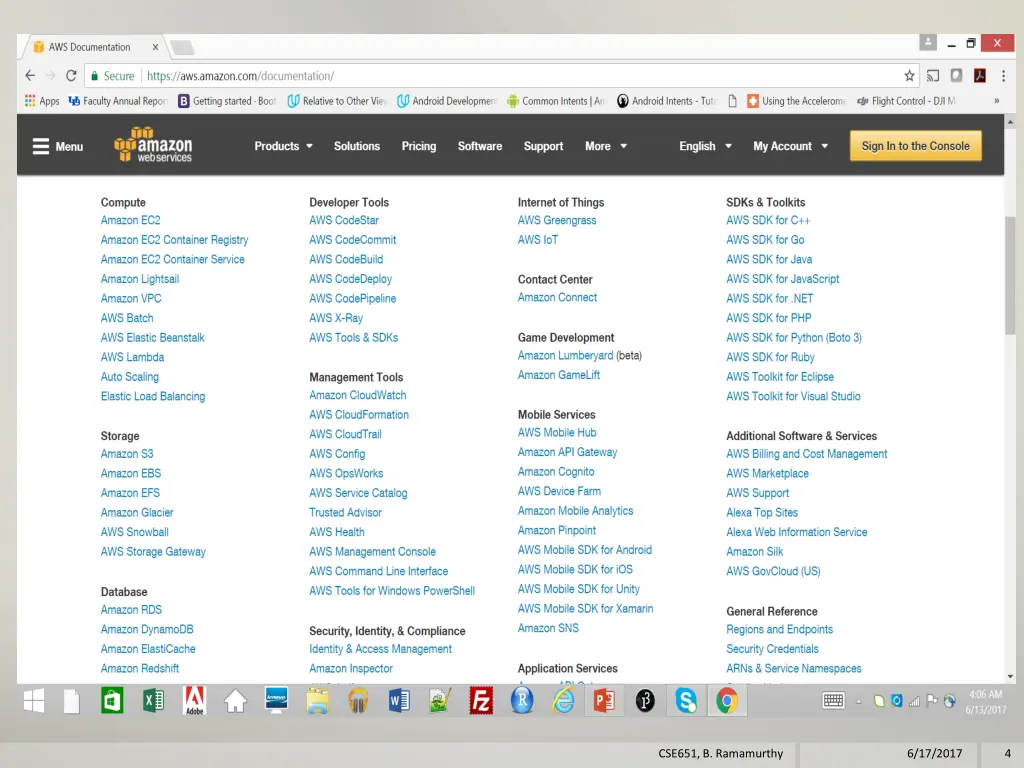1024x768 pixels.
Task: Open the AWS IoT link
Action: 538,240
